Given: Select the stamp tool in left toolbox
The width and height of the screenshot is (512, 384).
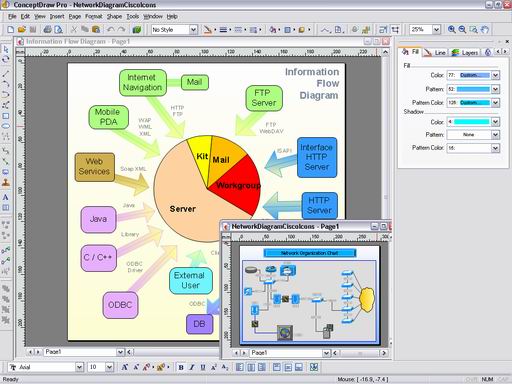Looking at the screenshot, I should (x=6, y=183).
